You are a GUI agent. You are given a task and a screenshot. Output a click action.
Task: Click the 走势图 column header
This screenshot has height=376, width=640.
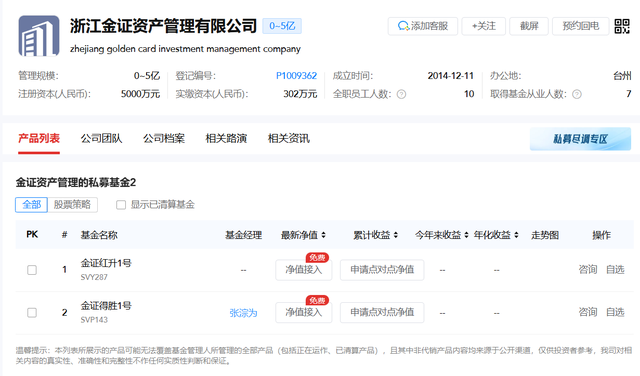(544, 235)
